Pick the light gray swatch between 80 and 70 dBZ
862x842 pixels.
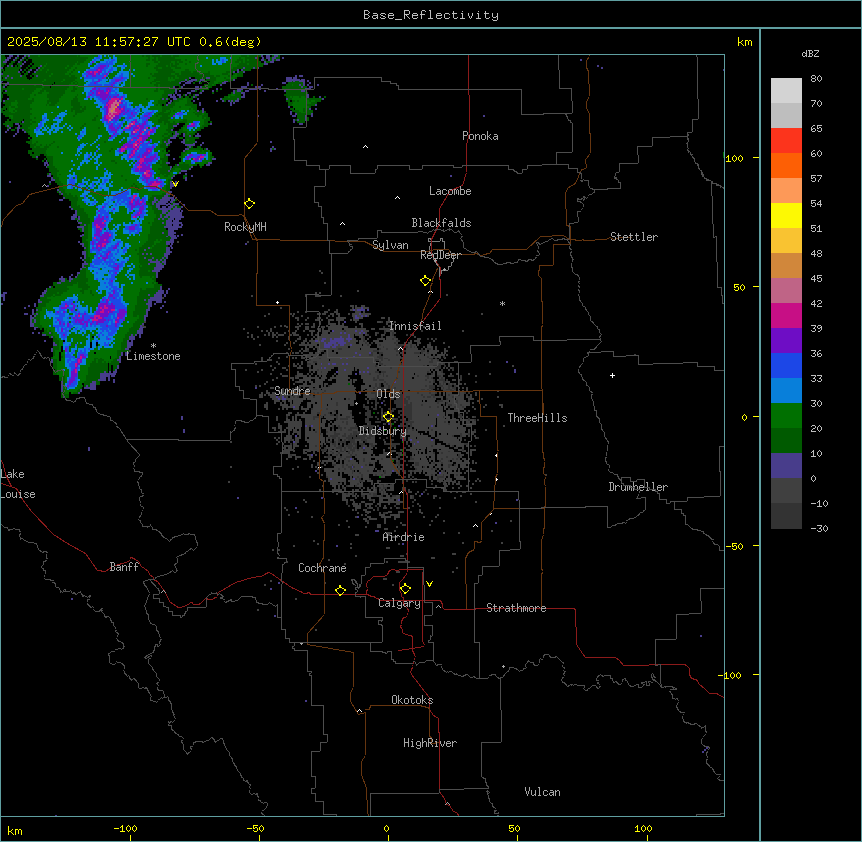(x=786, y=91)
